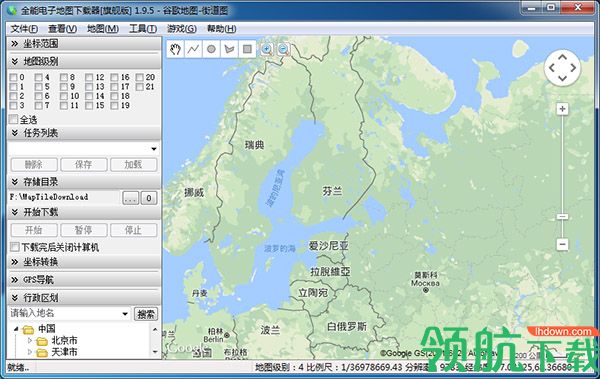The image size is (600, 379).
Task: Check map level 10 checkbox
Action: pyautogui.click(x=64, y=96)
